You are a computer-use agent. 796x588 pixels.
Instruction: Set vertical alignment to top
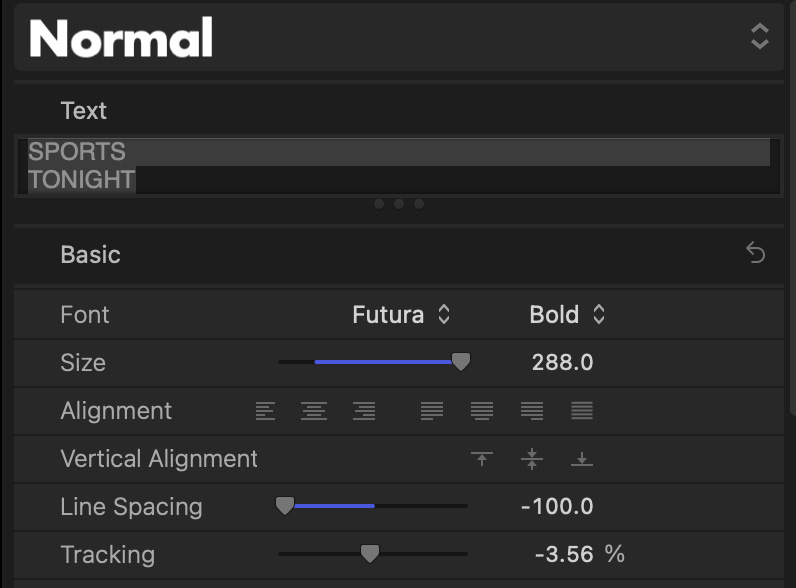(482, 459)
